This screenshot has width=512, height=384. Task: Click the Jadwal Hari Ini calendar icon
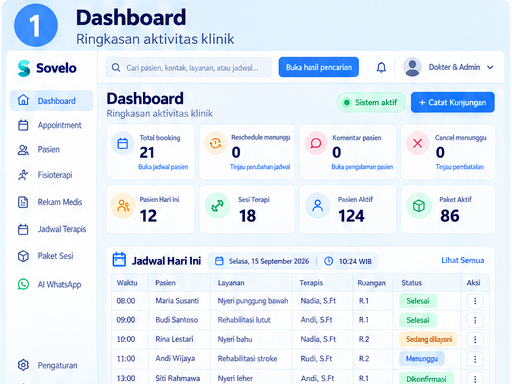coord(119,260)
